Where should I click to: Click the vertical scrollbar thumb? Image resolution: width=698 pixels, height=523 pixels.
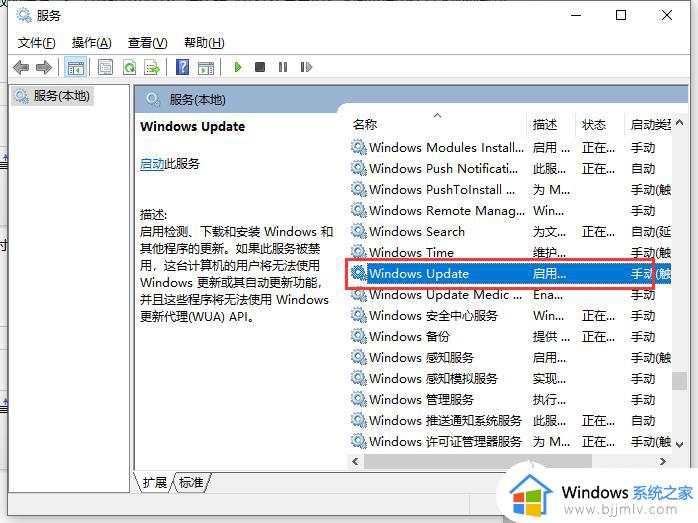(x=679, y=381)
